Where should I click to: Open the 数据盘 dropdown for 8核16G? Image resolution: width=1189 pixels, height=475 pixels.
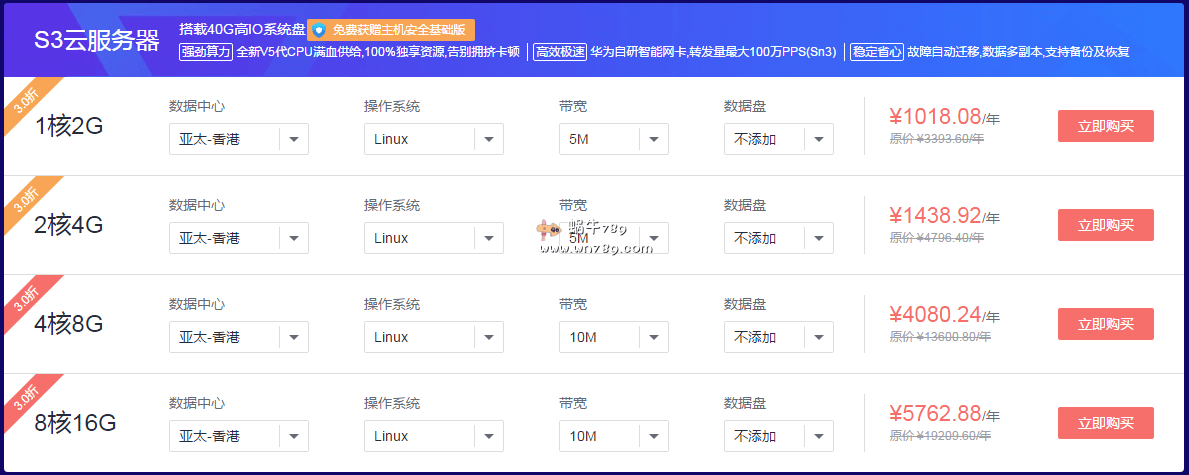click(x=778, y=436)
